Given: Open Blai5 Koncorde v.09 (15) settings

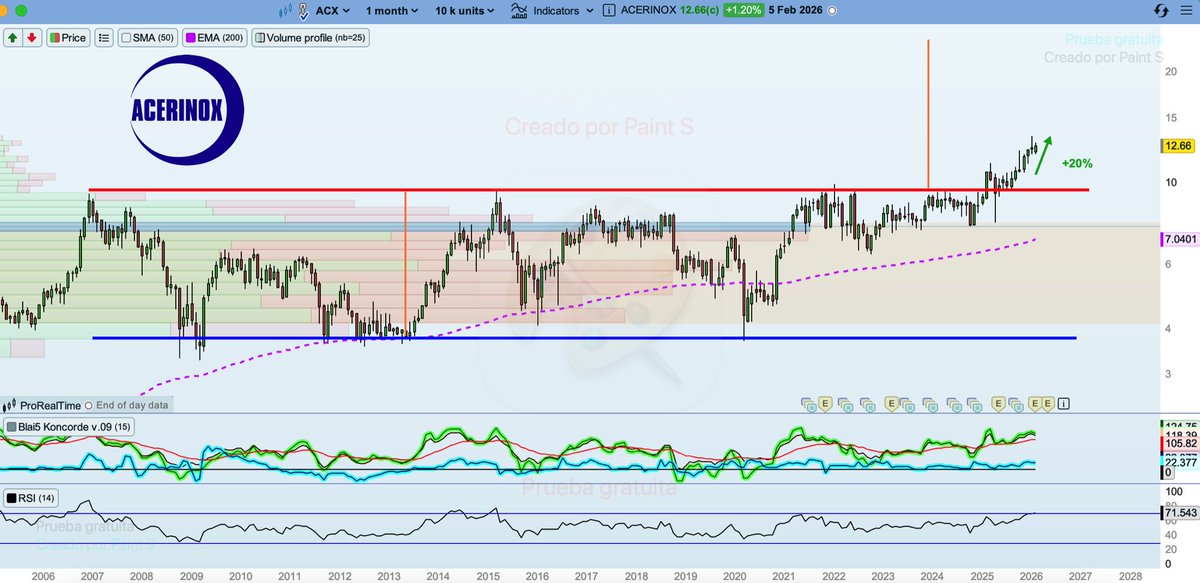Looking at the screenshot, I should [x=68, y=427].
